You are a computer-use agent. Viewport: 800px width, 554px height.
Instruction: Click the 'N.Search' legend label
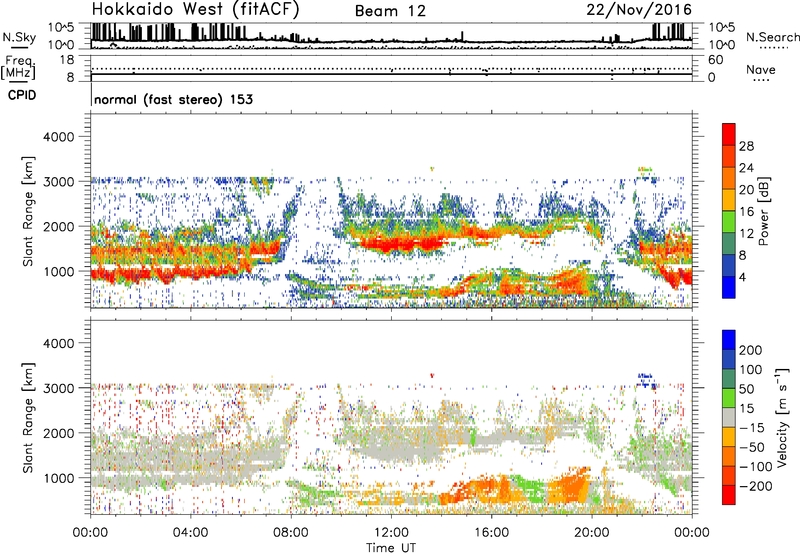click(773, 37)
